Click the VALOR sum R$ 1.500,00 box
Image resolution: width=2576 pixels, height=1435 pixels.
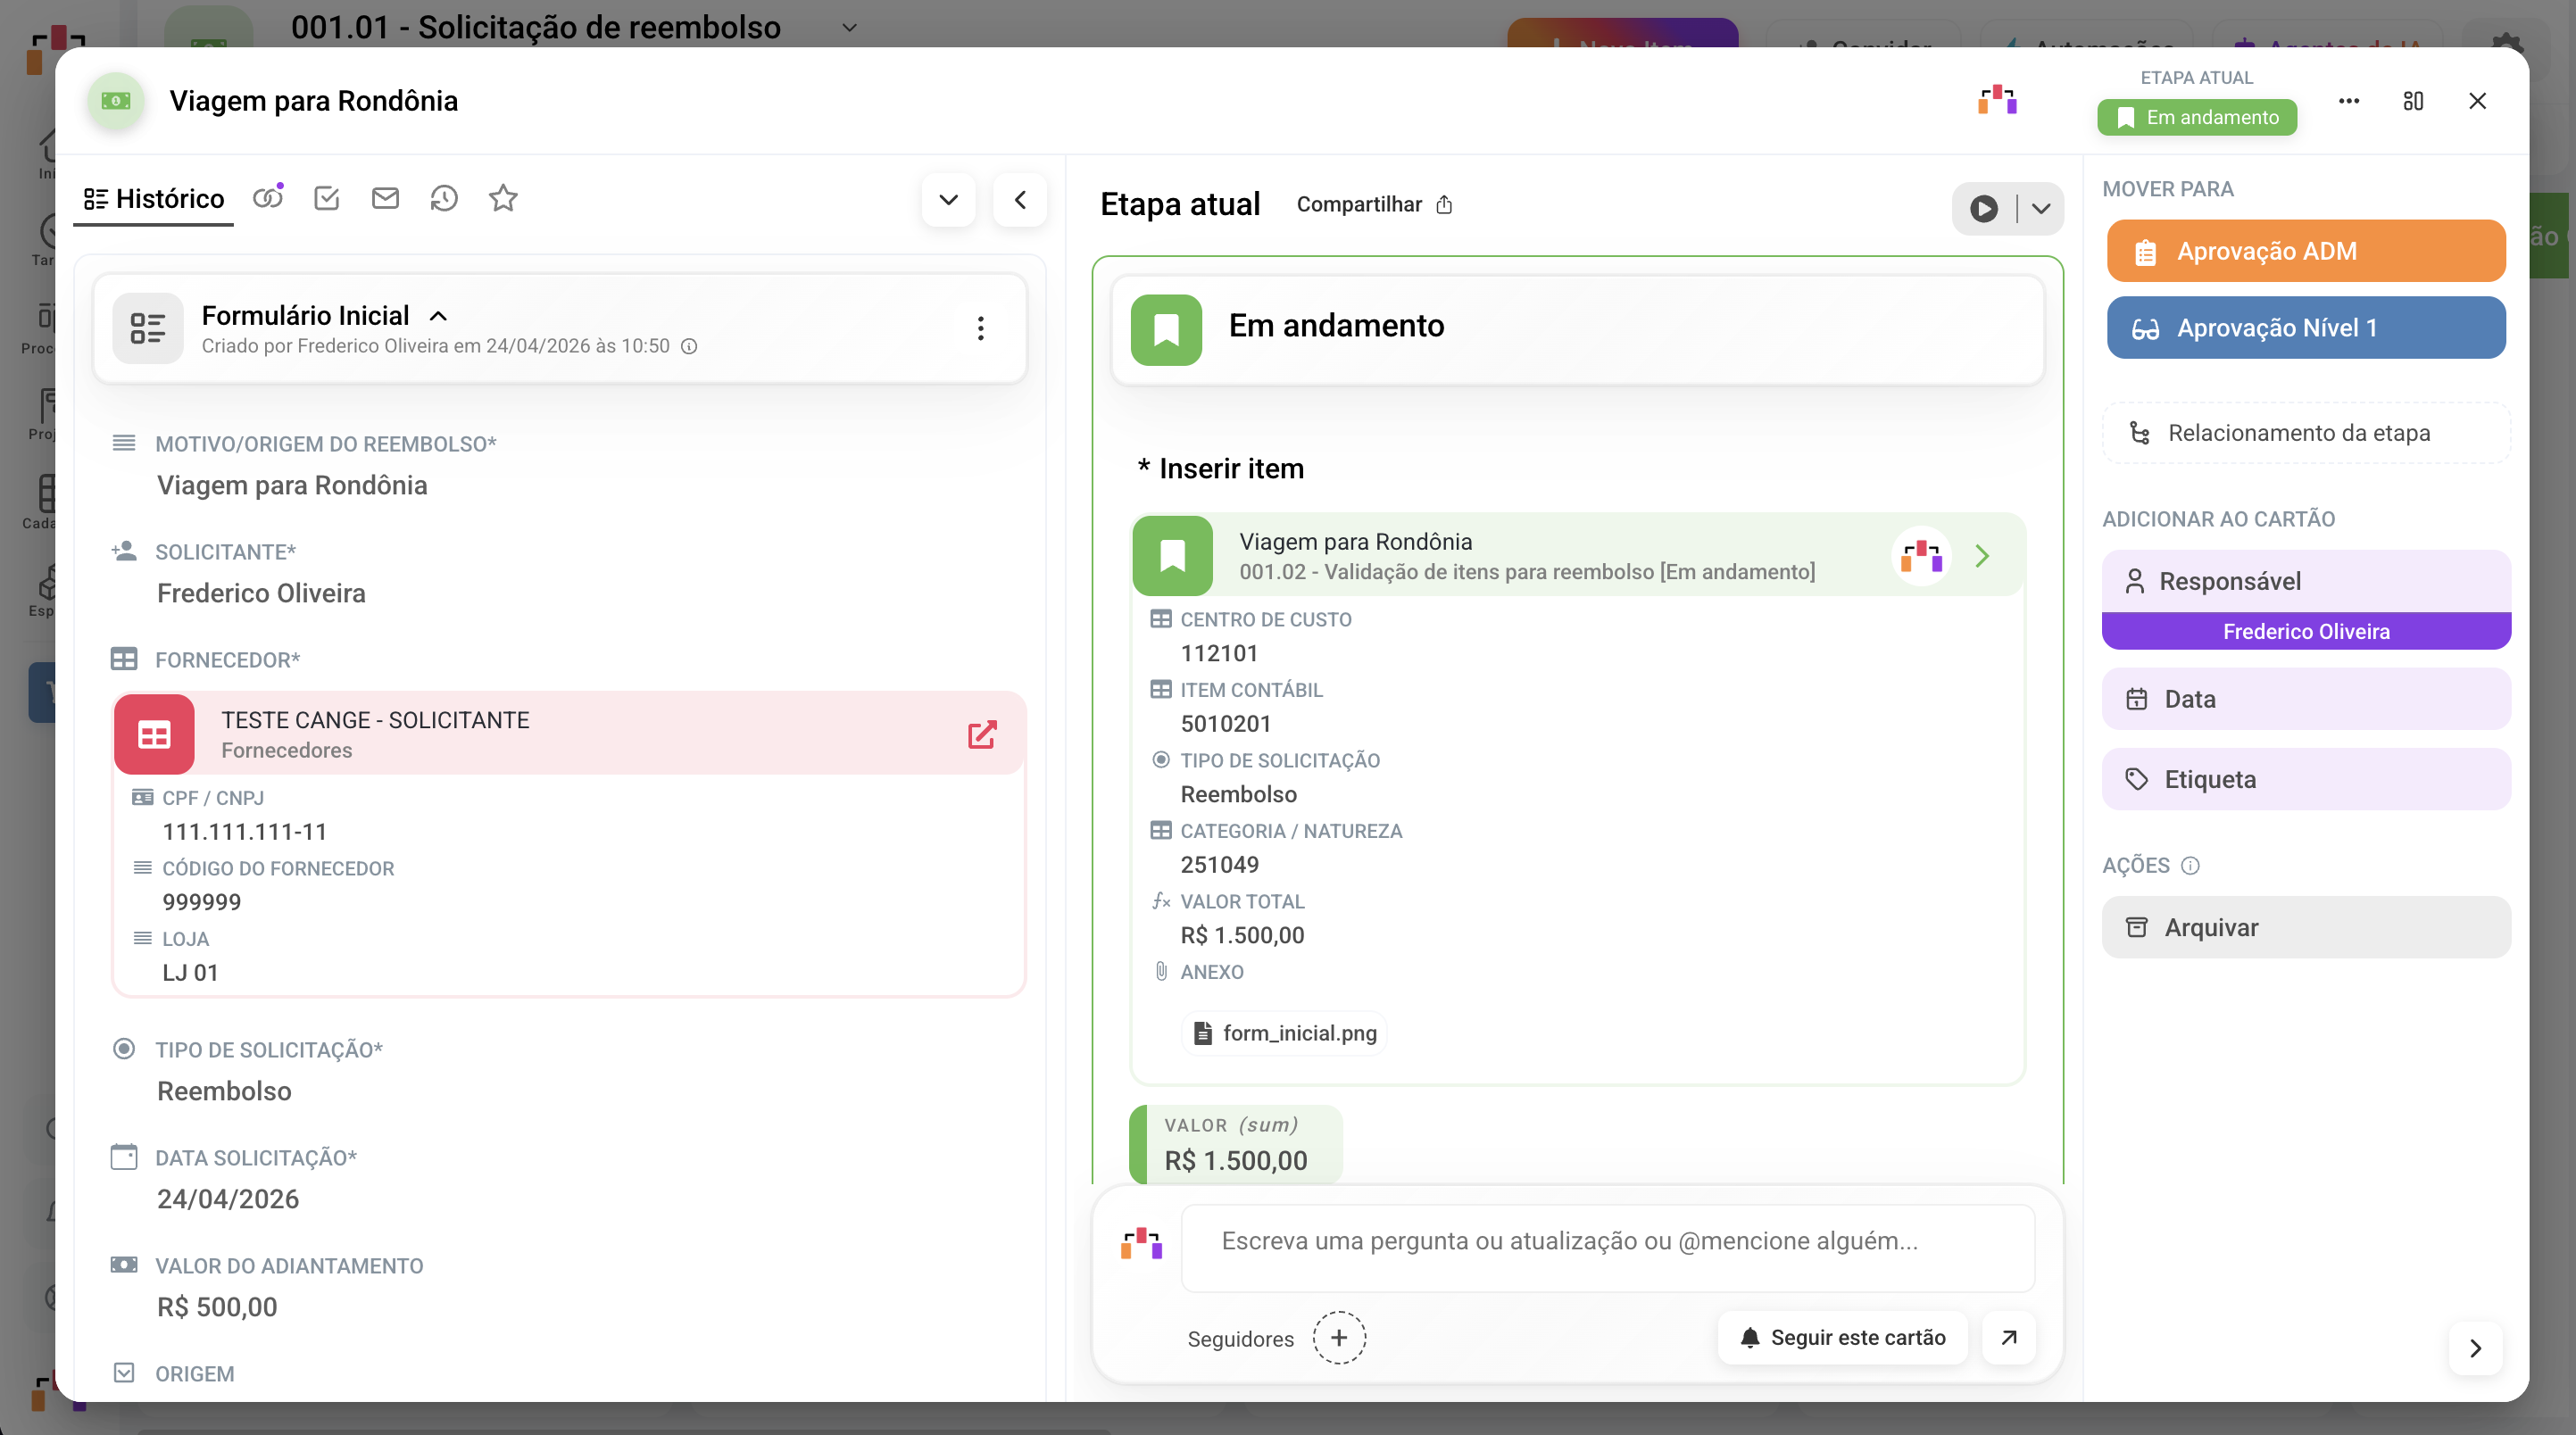point(1236,1145)
